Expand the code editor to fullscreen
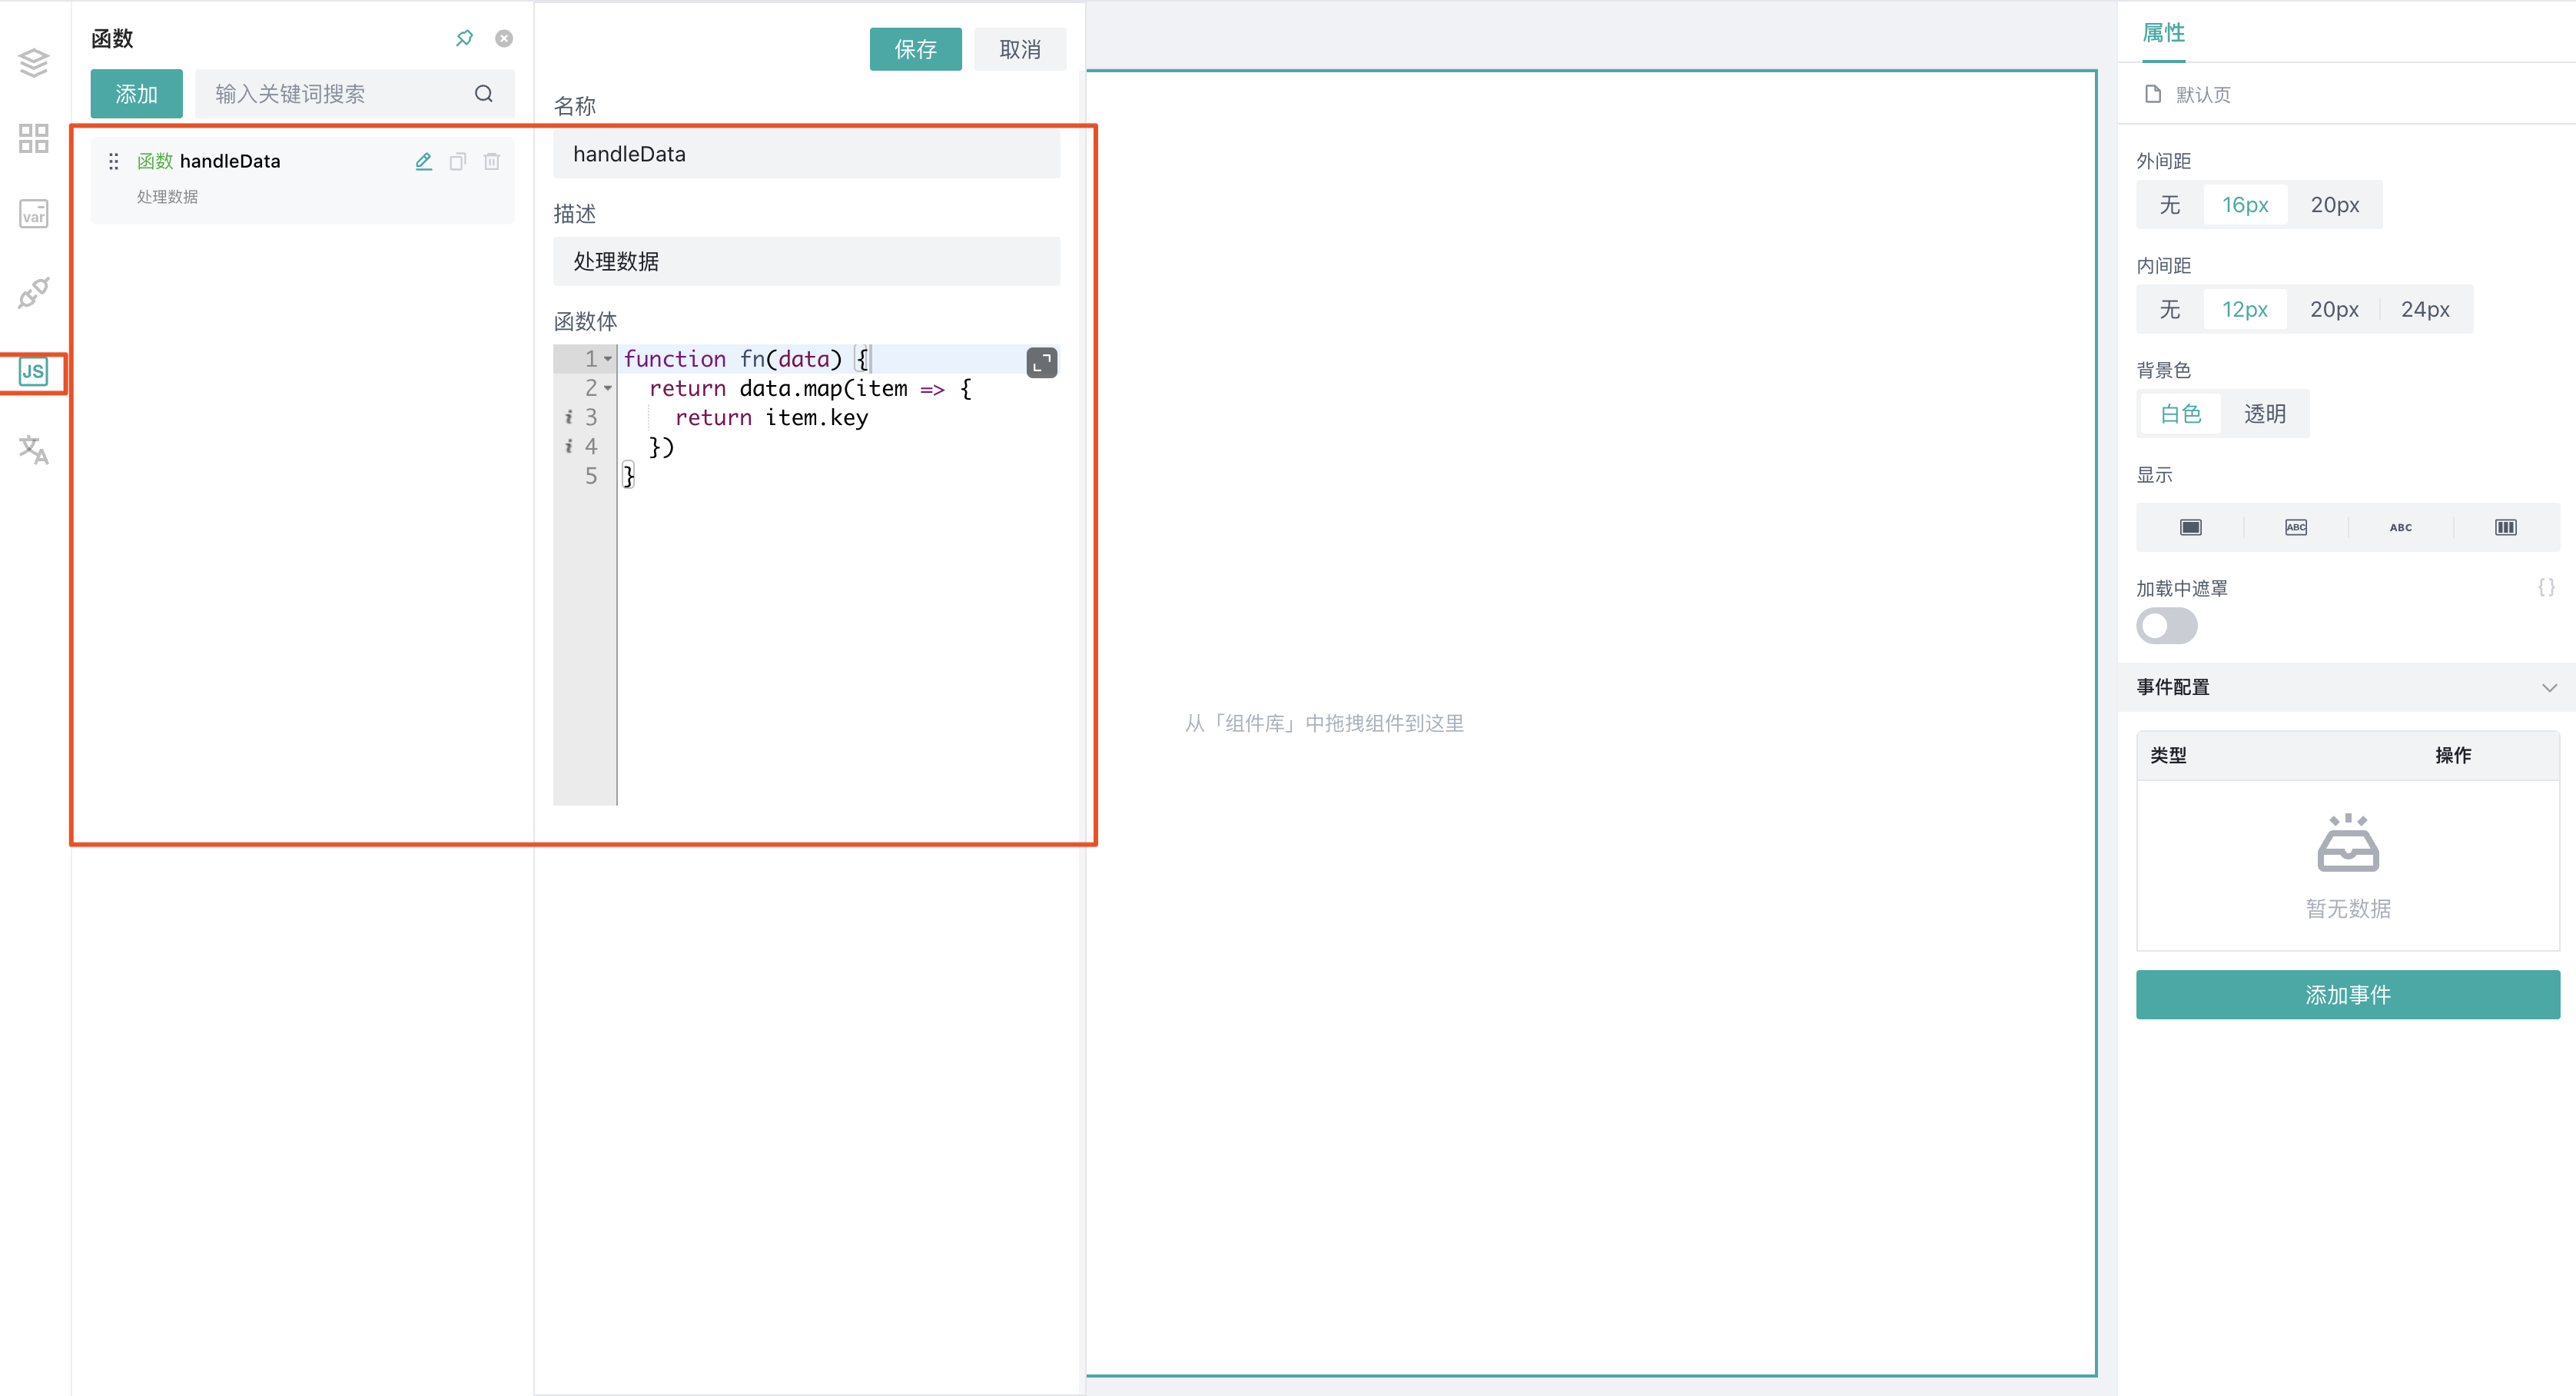 tap(1042, 362)
